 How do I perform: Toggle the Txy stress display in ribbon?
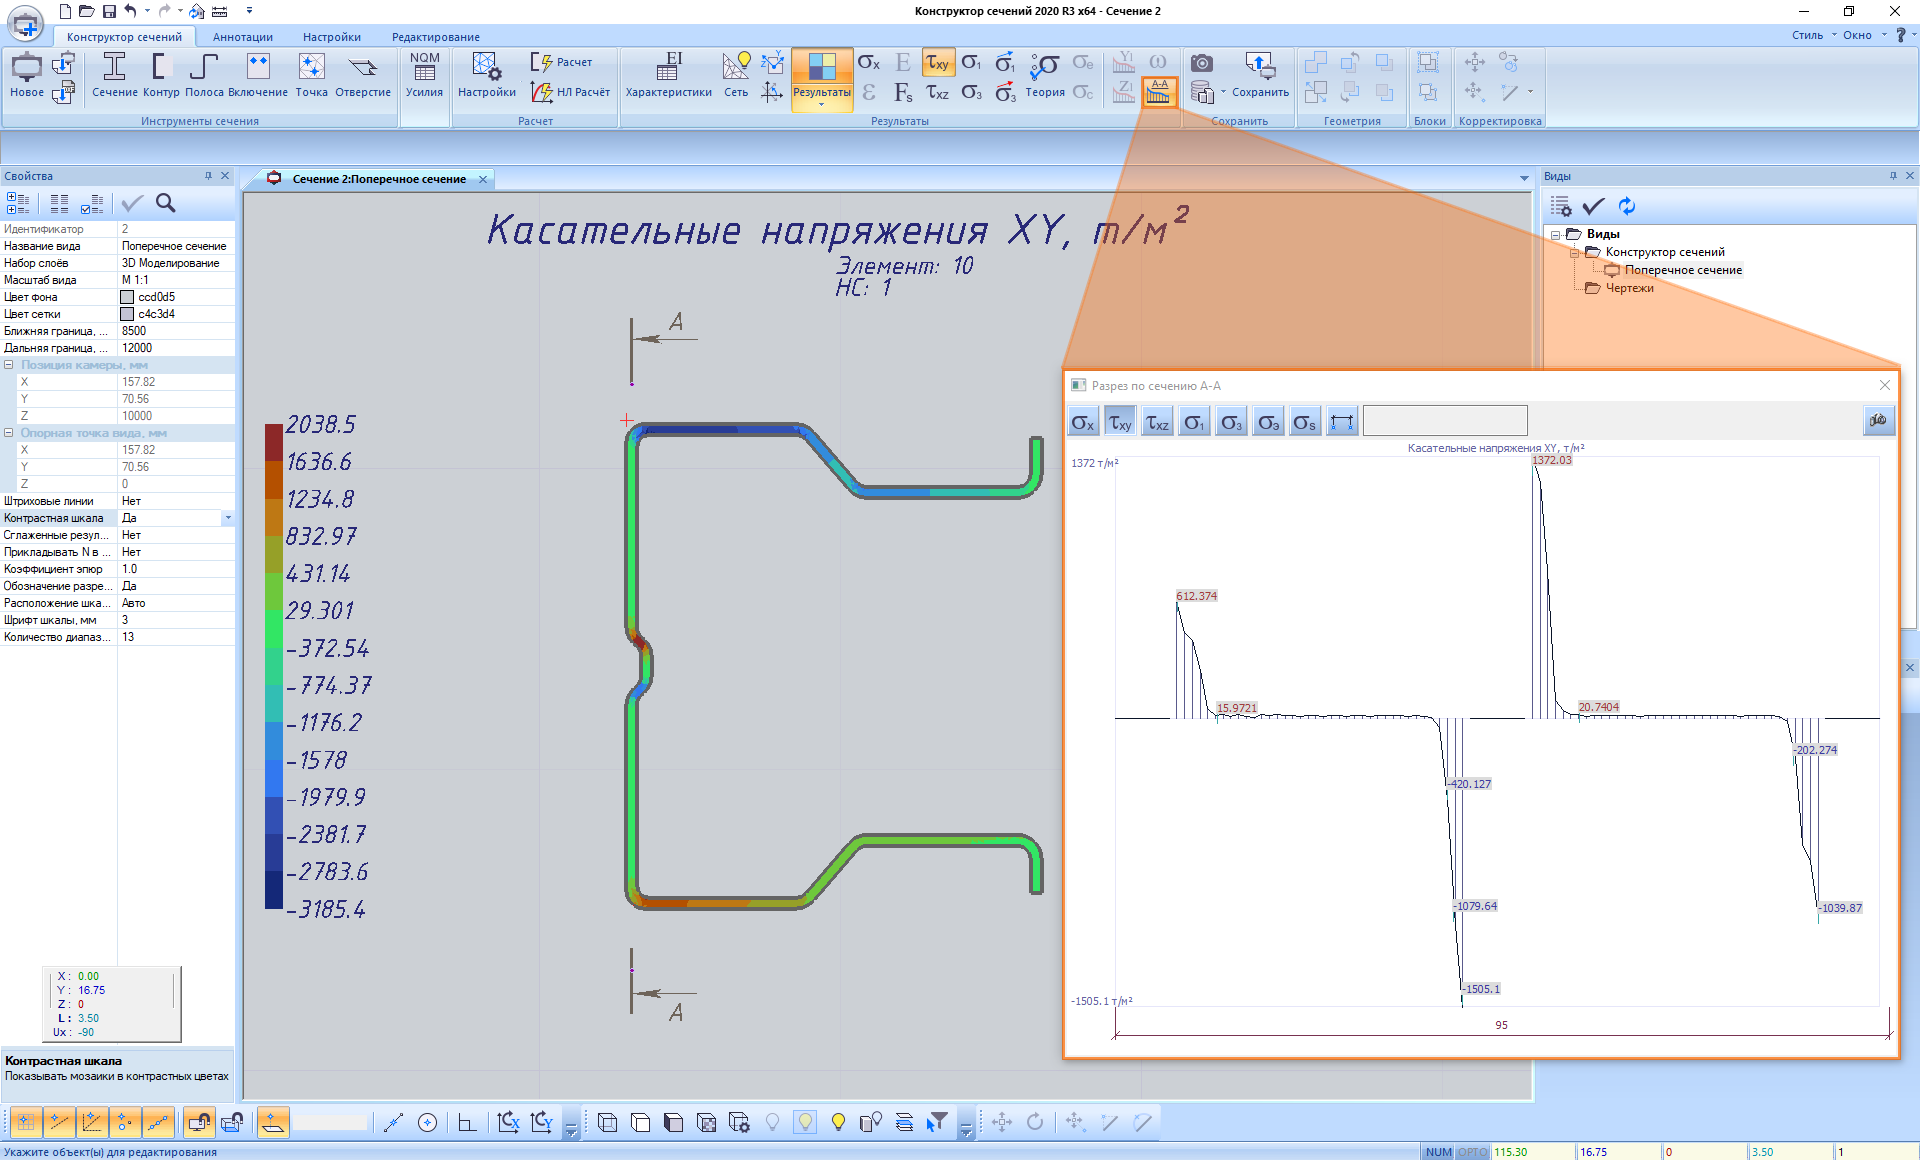pos(937,63)
